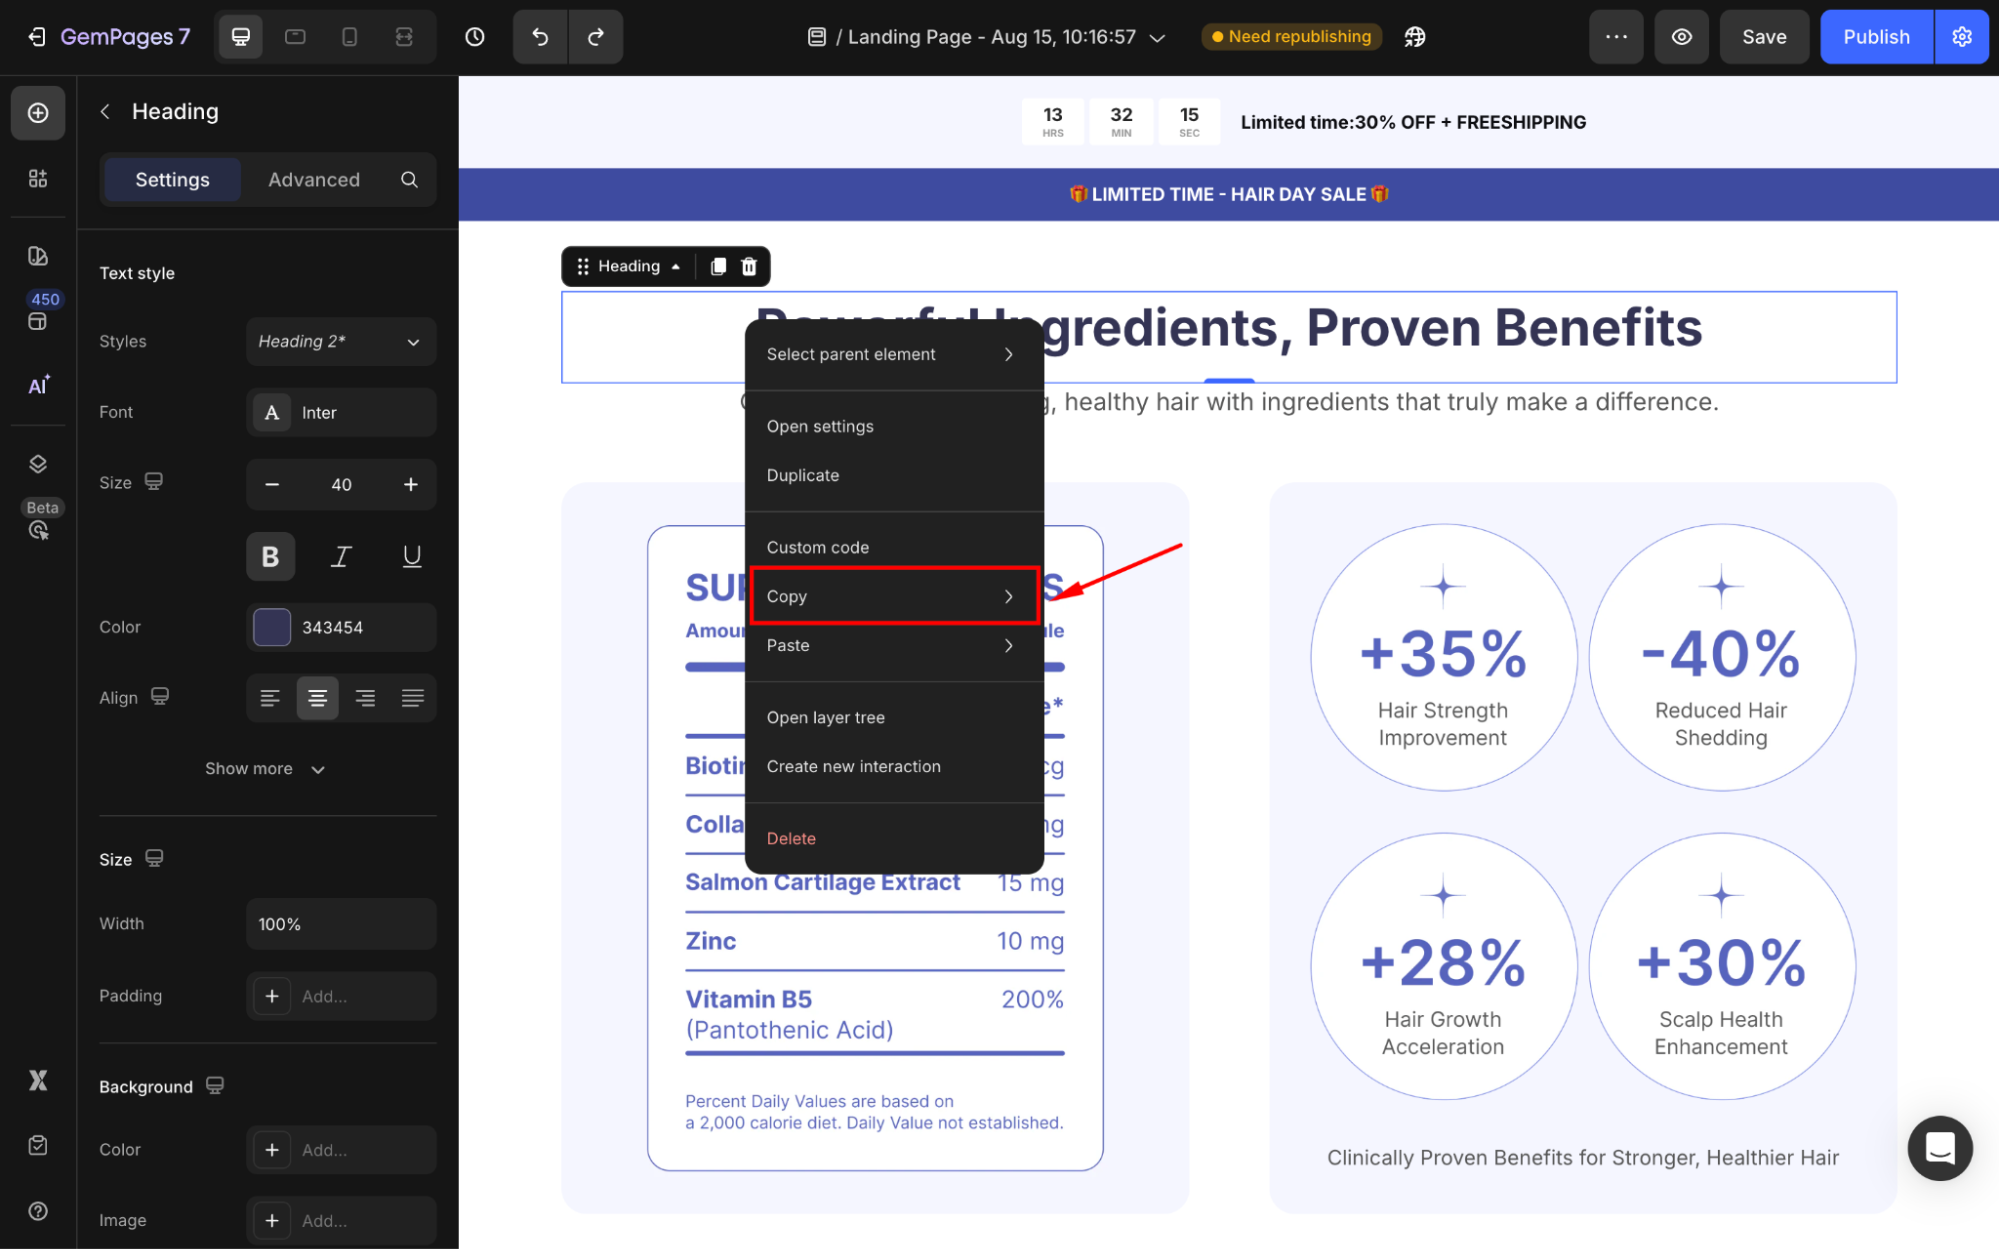
Task: Click the Save button
Action: point(1763,37)
